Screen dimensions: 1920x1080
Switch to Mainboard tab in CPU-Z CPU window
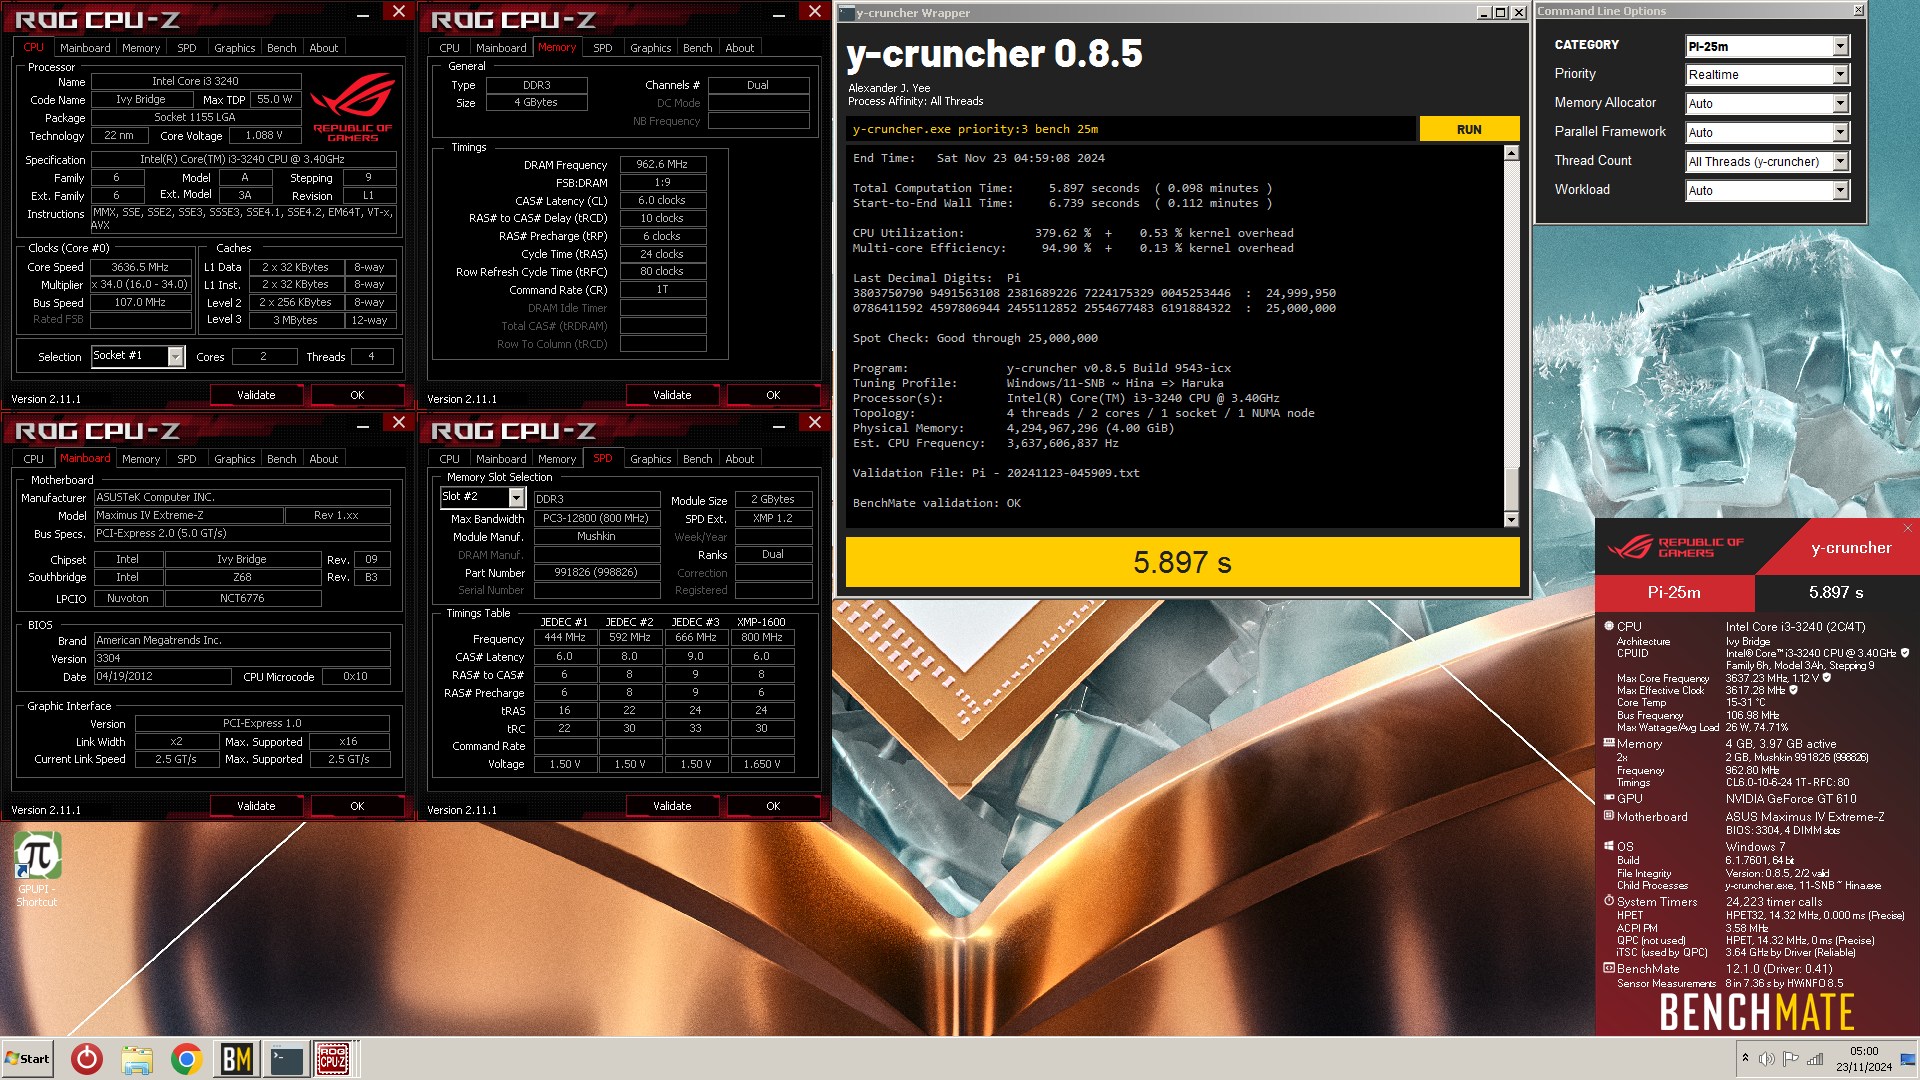pyautogui.click(x=85, y=48)
